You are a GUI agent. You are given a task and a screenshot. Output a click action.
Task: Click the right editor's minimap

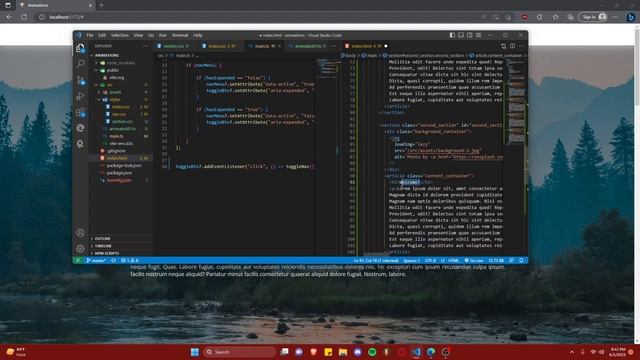pos(516,102)
